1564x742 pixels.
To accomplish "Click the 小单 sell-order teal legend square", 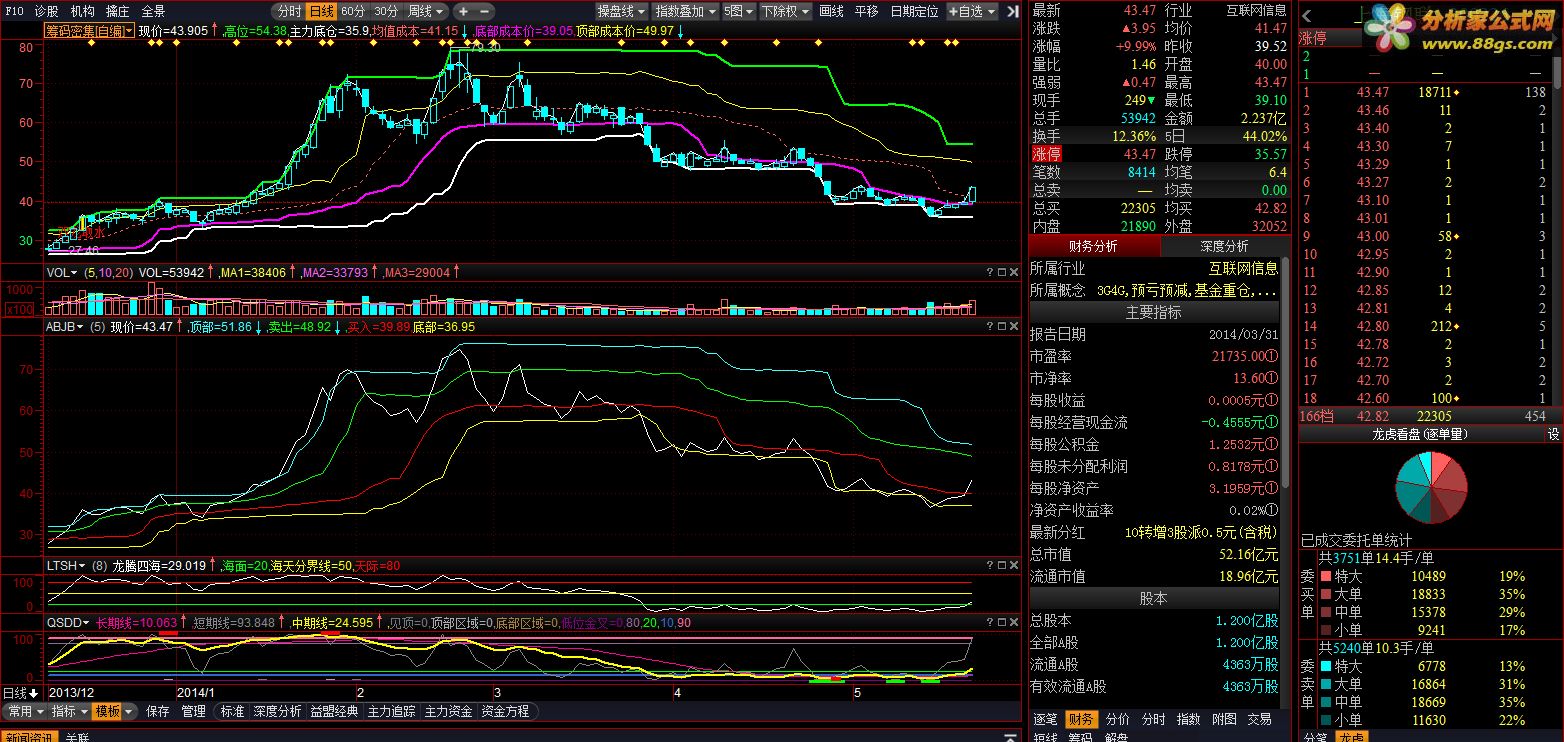I will pos(1326,720).
